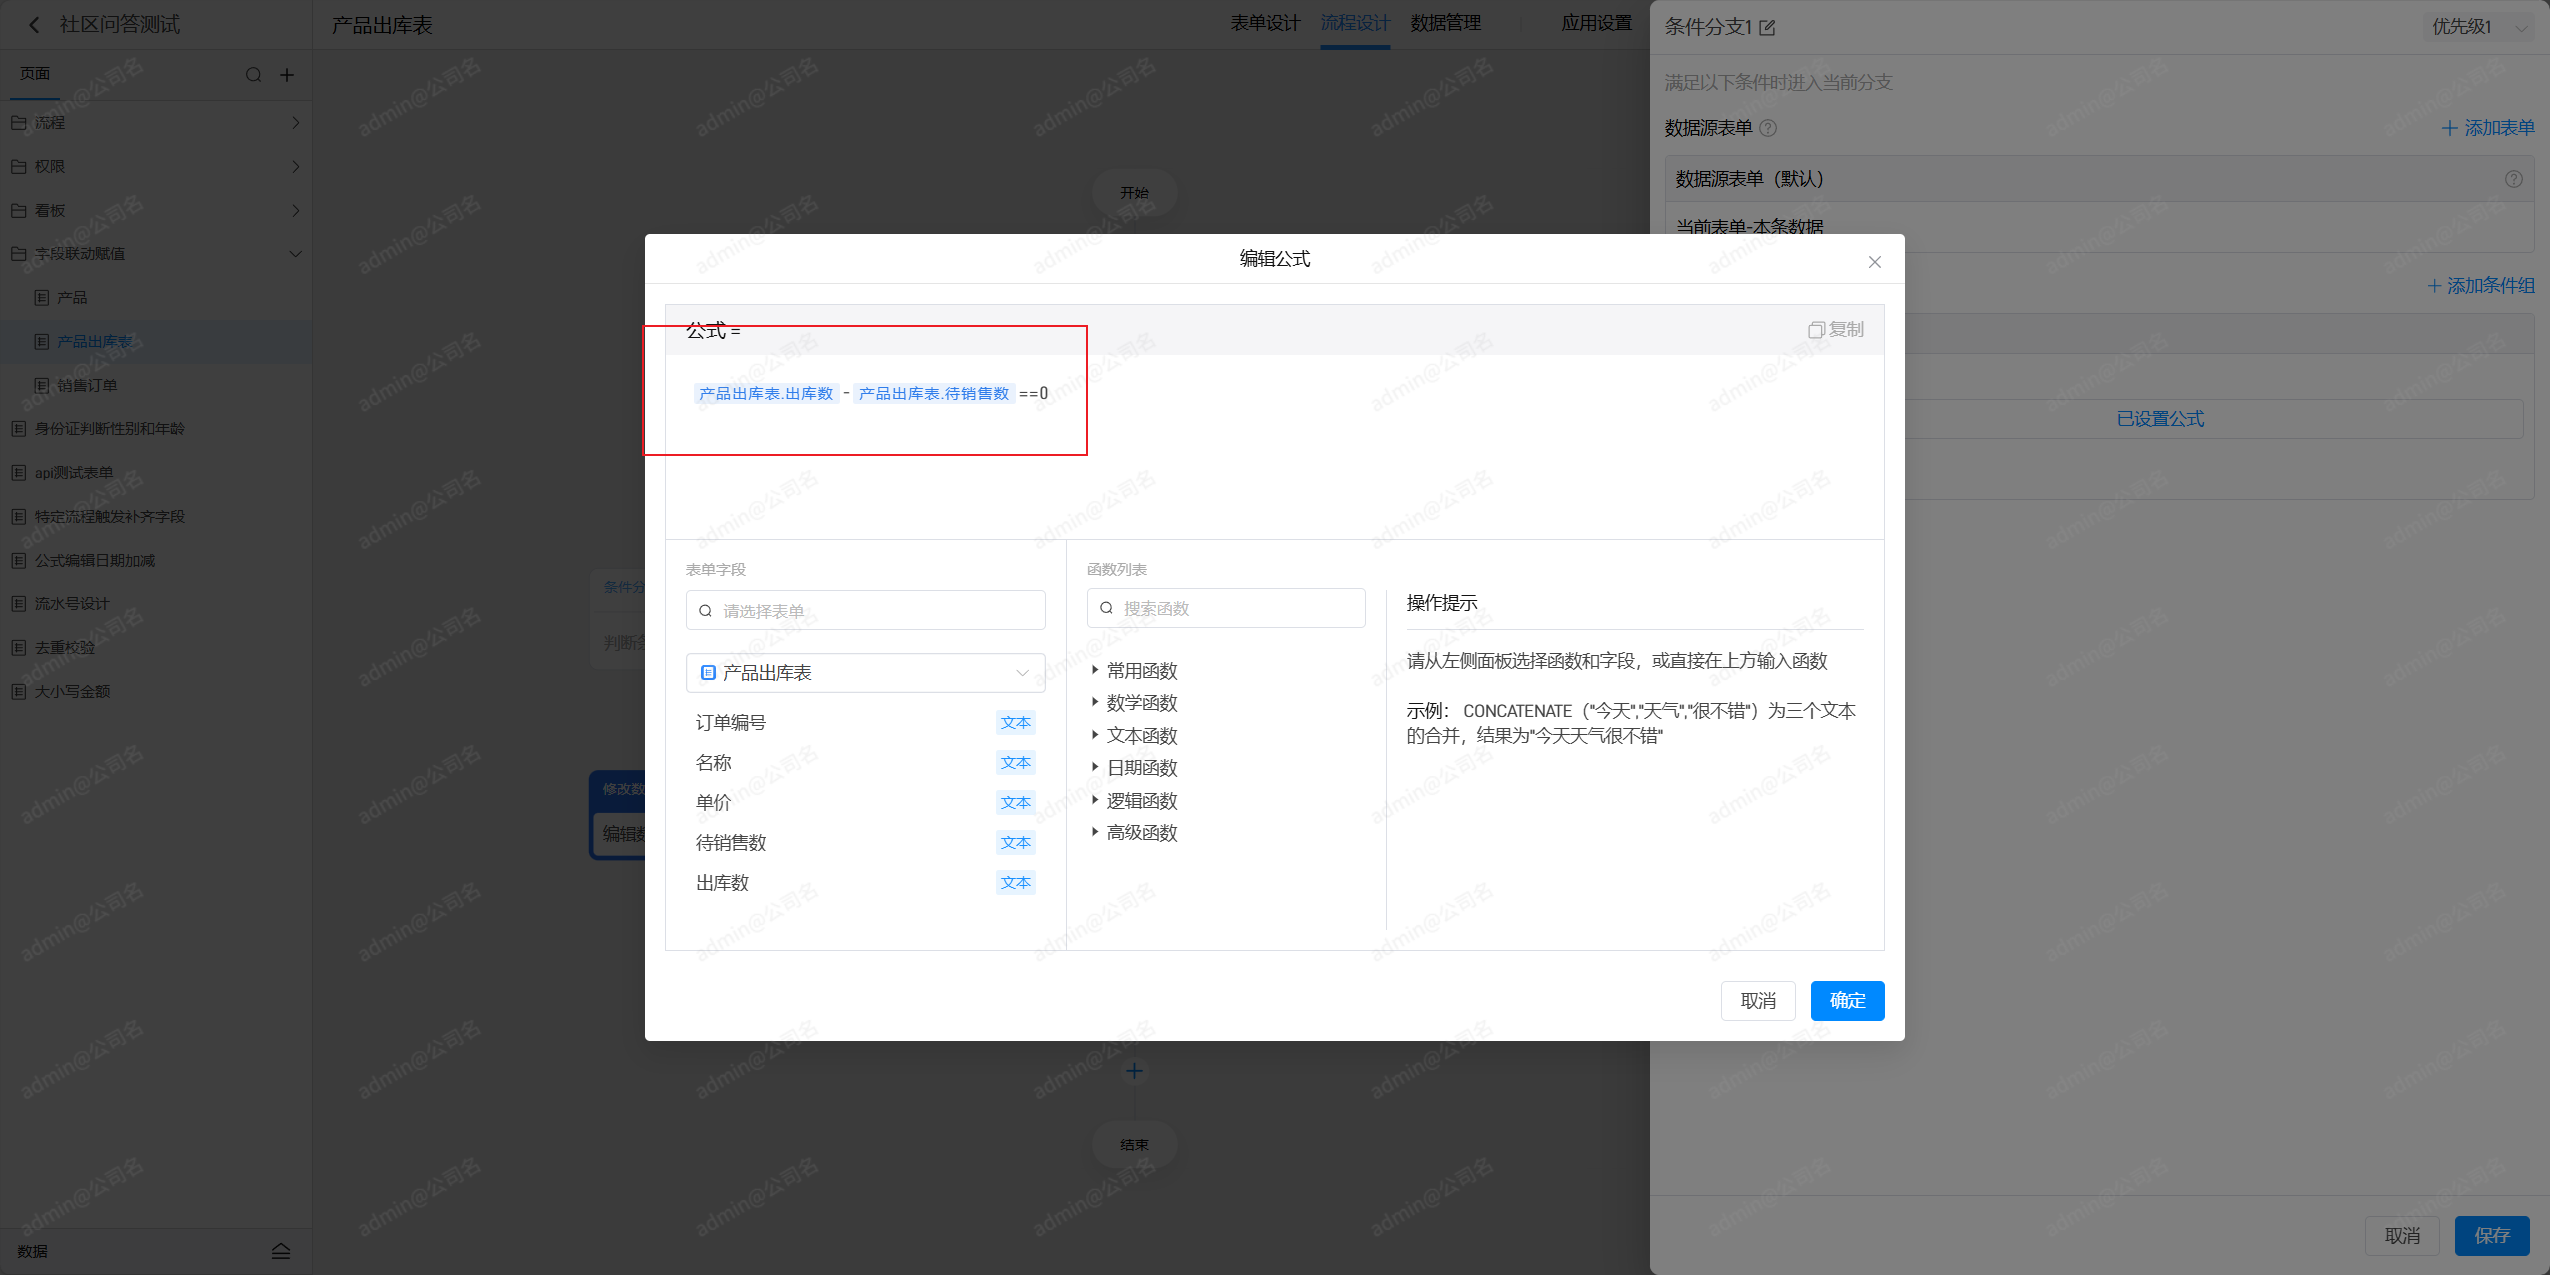Select the 待销售数 field
Image resolution: width=2550 pixels, height=1275 pixels.
731,843
